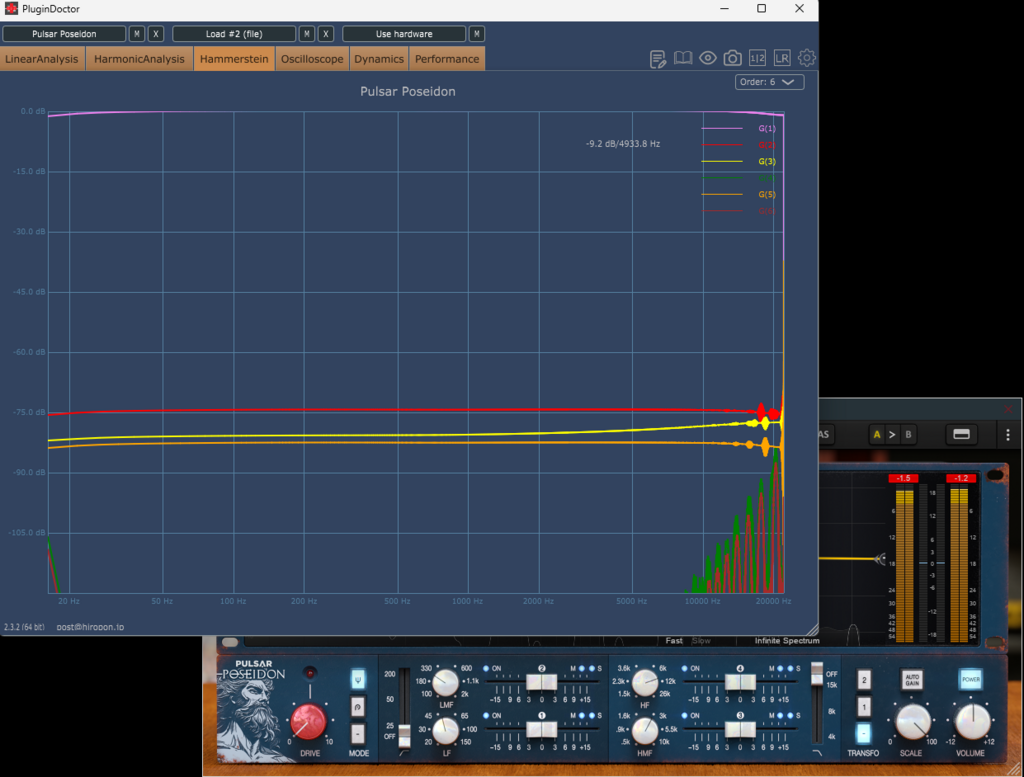Toggle band 3 ON switch
This screenshot has height=777, width=1024.
(x=684, y=716)
